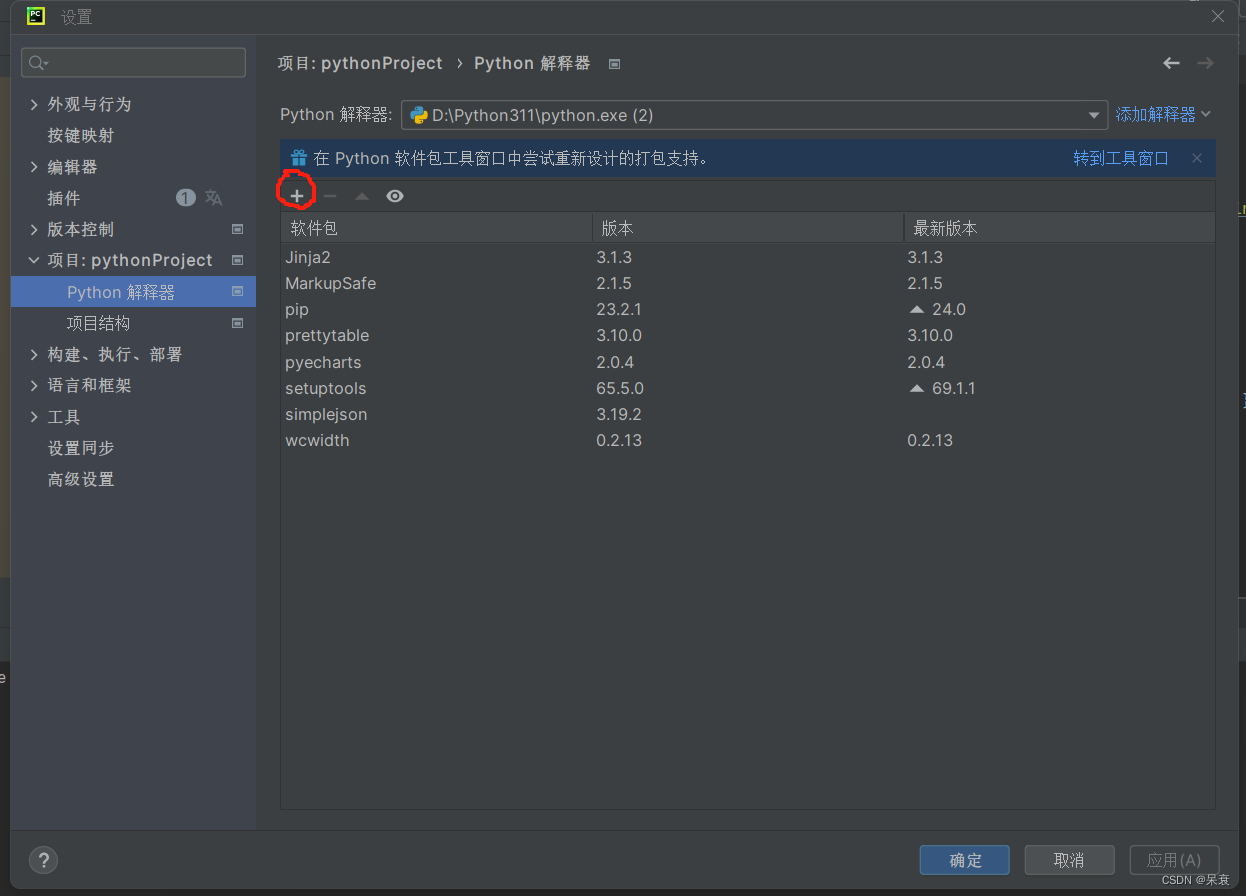Image resolution: width=1246 pixels, height=896 pixels.
Task: Click setuptools latest version 69.1.1
Action: tap(954, 388)
